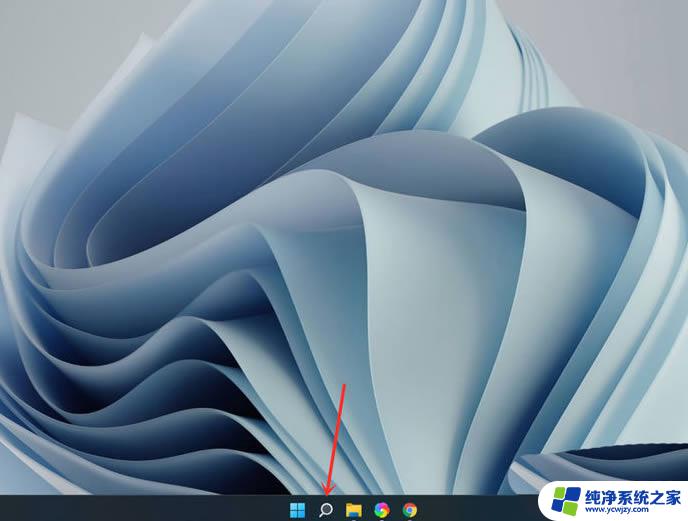Select the yellow folder icon
The image size is (688, 521).
click(353, 510)
